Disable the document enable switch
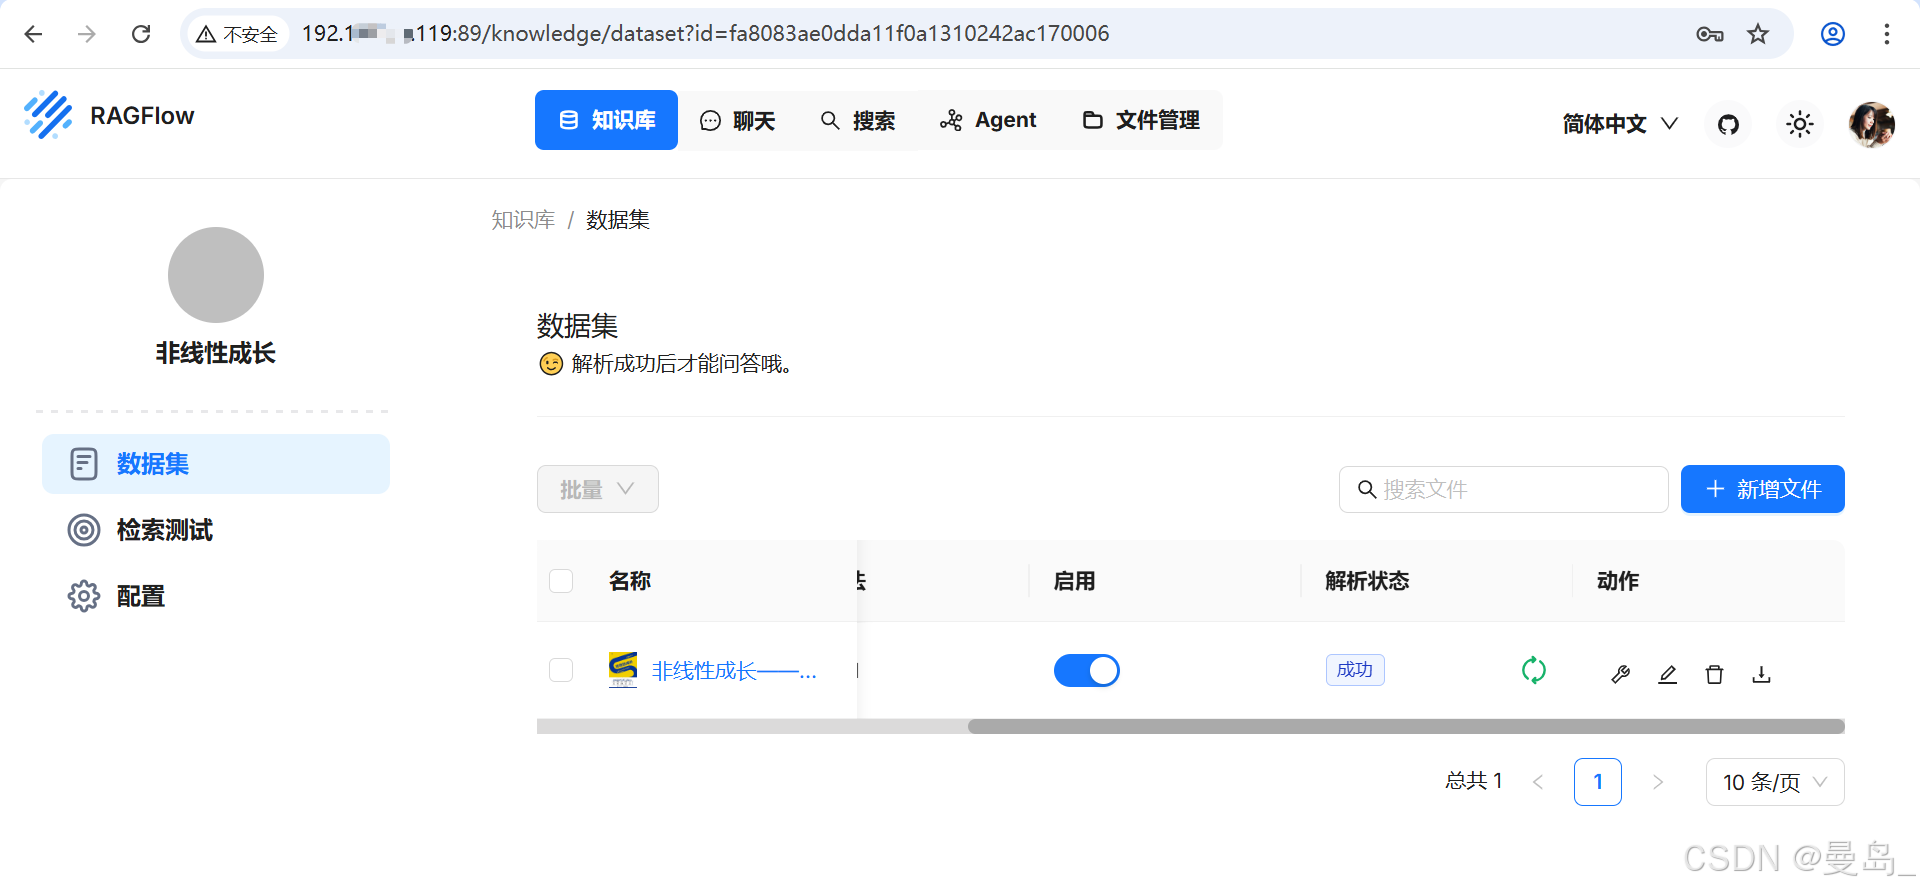 1087,670
